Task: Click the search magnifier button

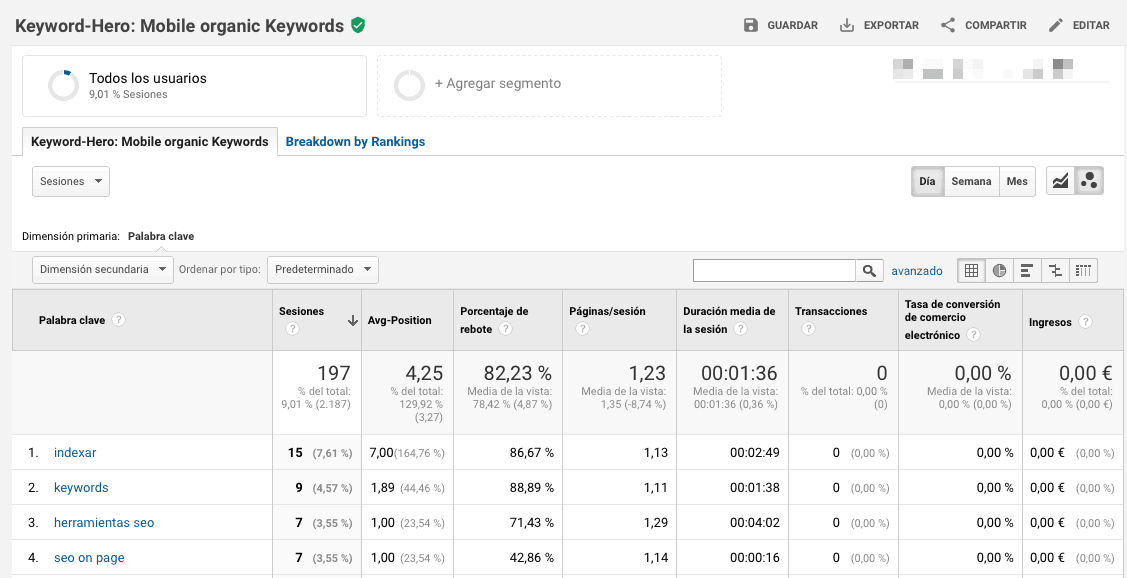Action: point(870,270)
